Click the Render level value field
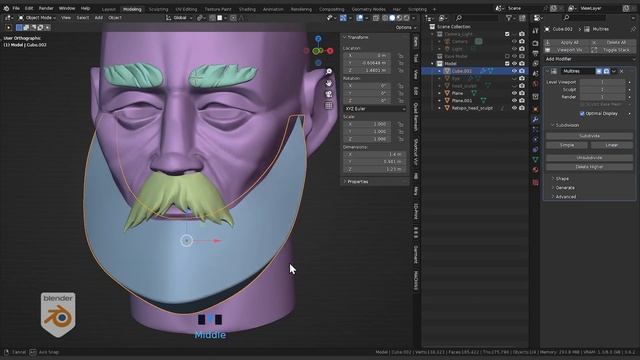 pos(602,97)
